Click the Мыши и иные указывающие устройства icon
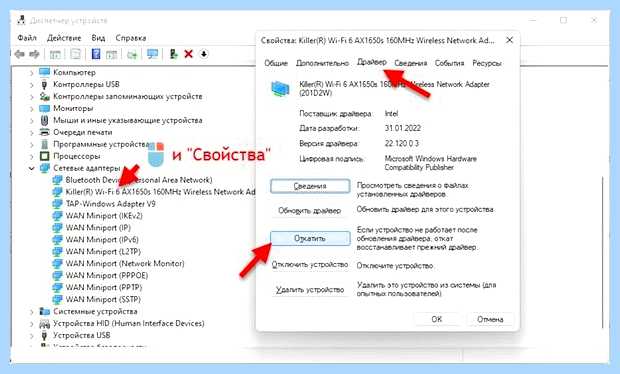The height and width of the screenshot is (374, 620). (x=45, y=120)
